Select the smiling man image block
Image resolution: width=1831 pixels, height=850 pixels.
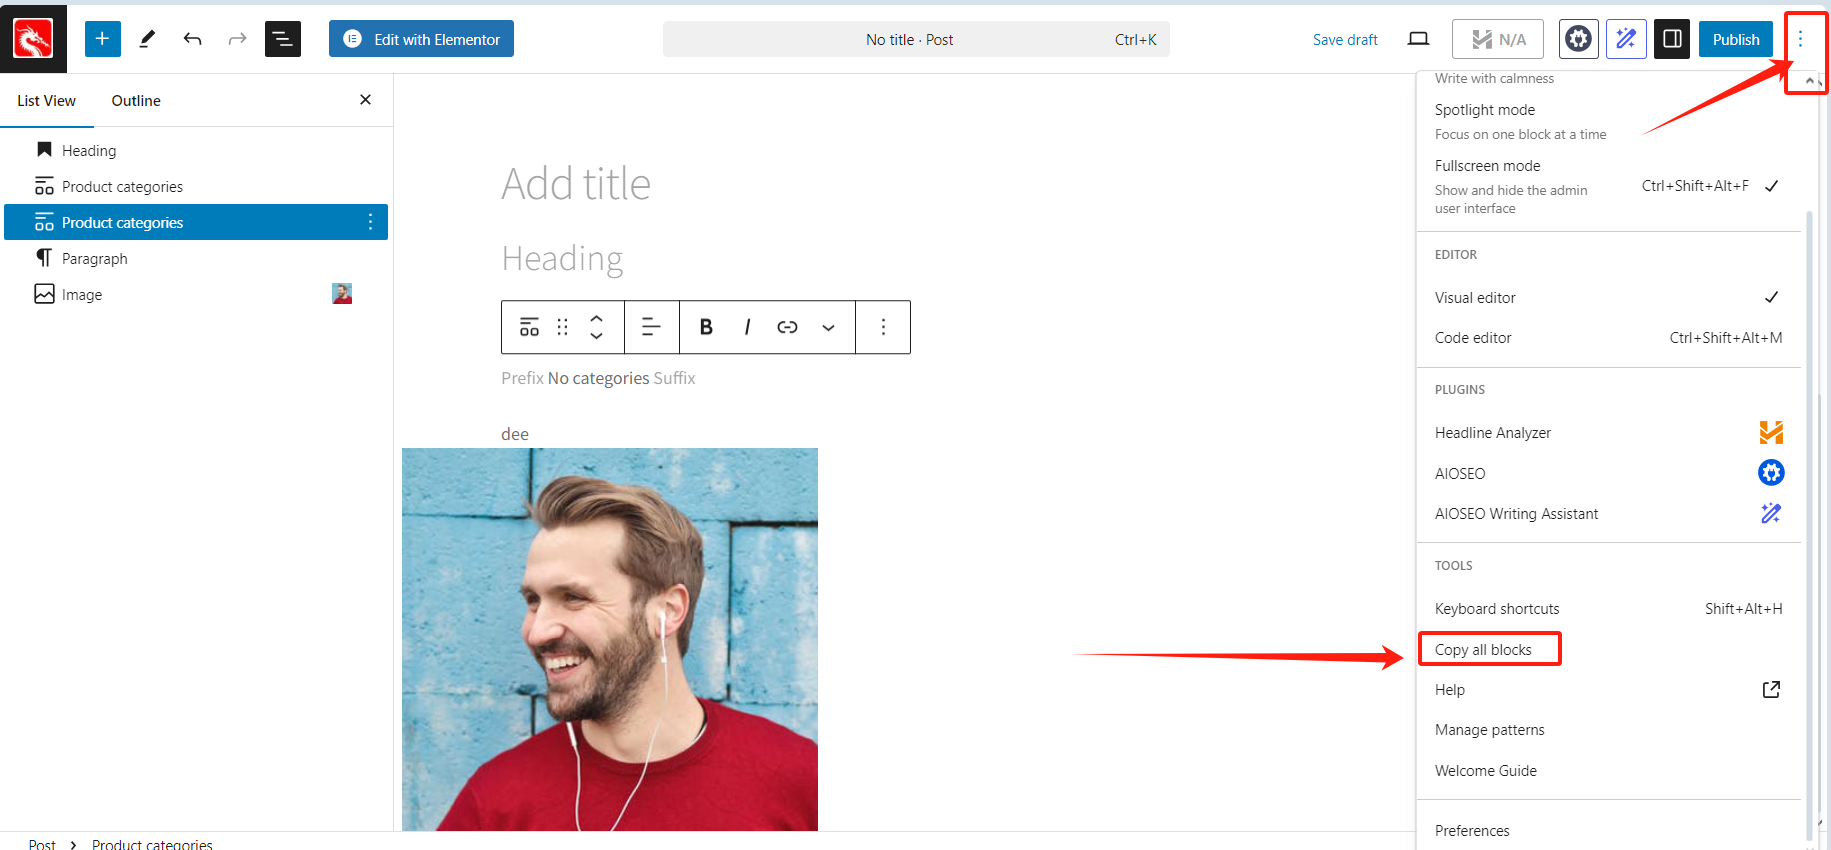point(610,639)
